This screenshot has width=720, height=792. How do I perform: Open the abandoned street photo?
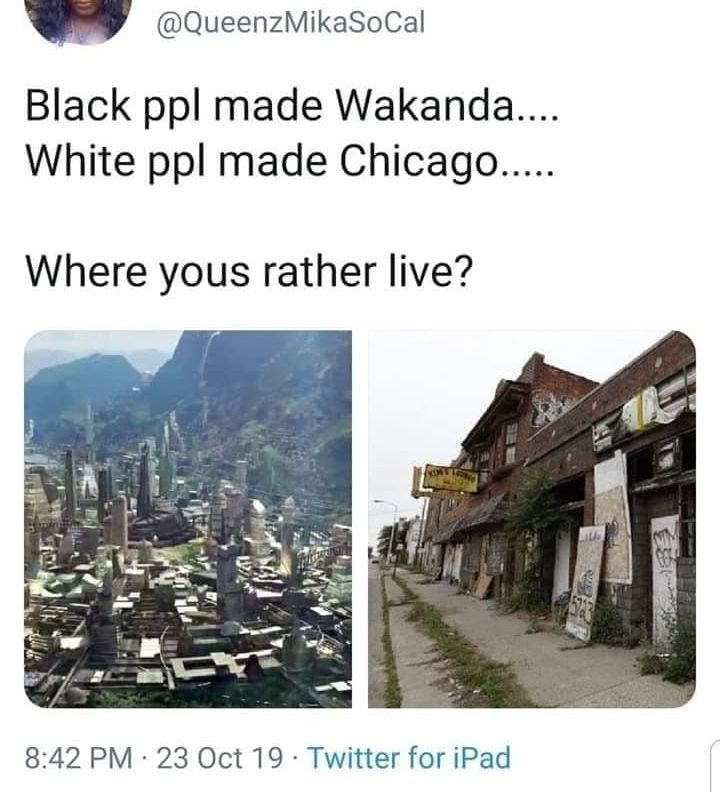point(532,519)
